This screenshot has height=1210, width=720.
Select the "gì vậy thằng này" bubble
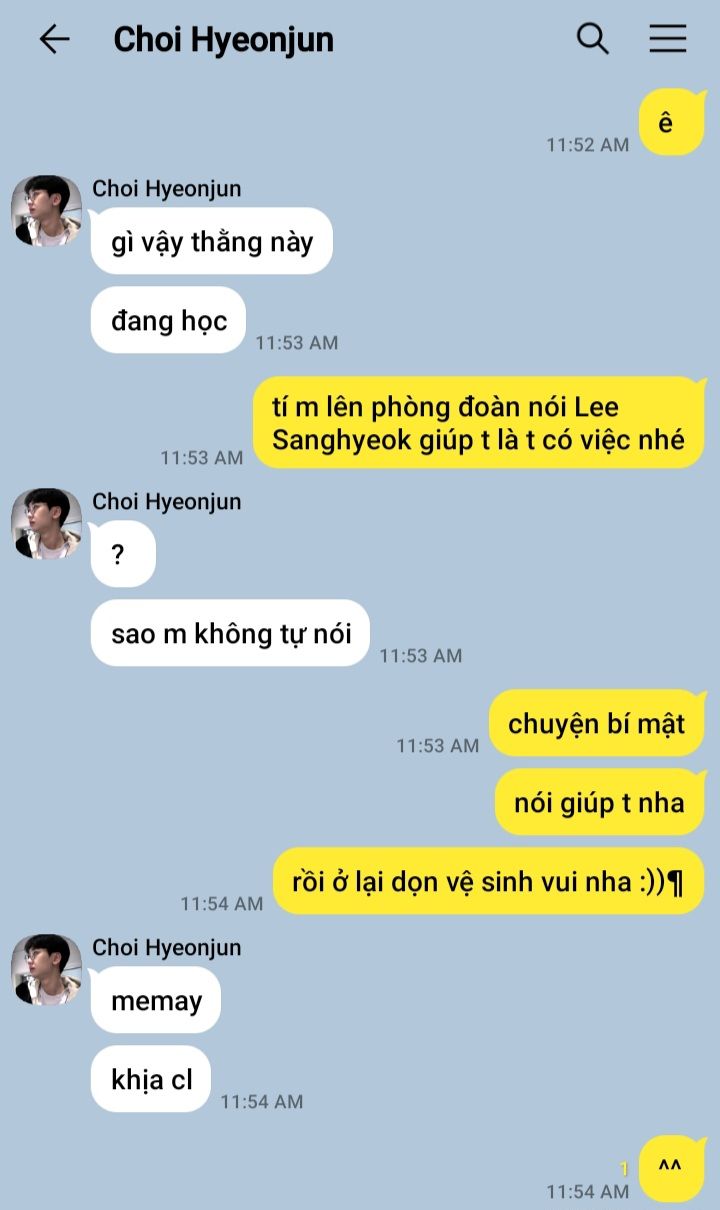(212, 241)
